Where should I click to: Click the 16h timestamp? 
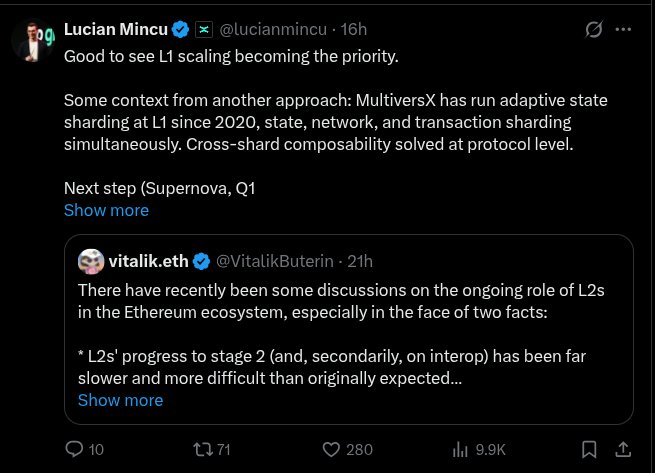[x=354, y=30]
